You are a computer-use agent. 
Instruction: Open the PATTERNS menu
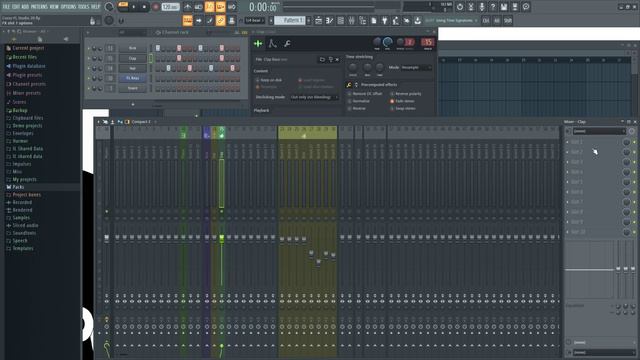pyautogui.click(x=39, y=7)
